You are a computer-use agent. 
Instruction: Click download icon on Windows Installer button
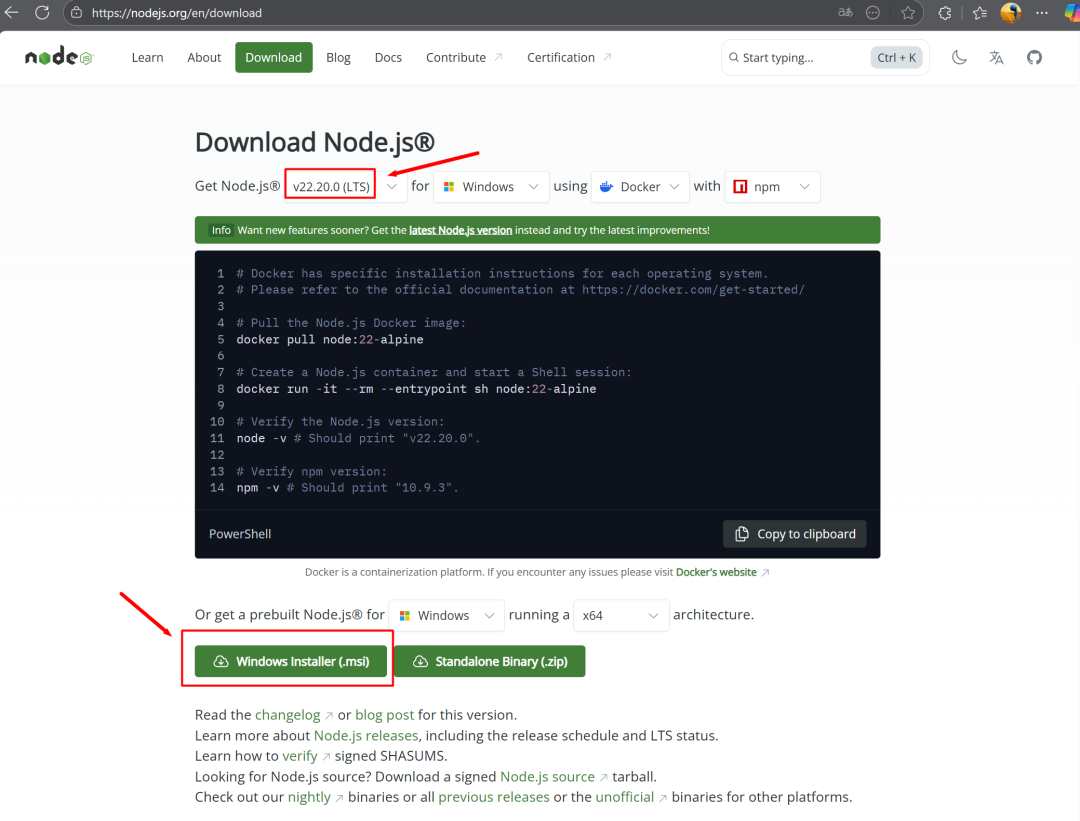tap(220, 661)
